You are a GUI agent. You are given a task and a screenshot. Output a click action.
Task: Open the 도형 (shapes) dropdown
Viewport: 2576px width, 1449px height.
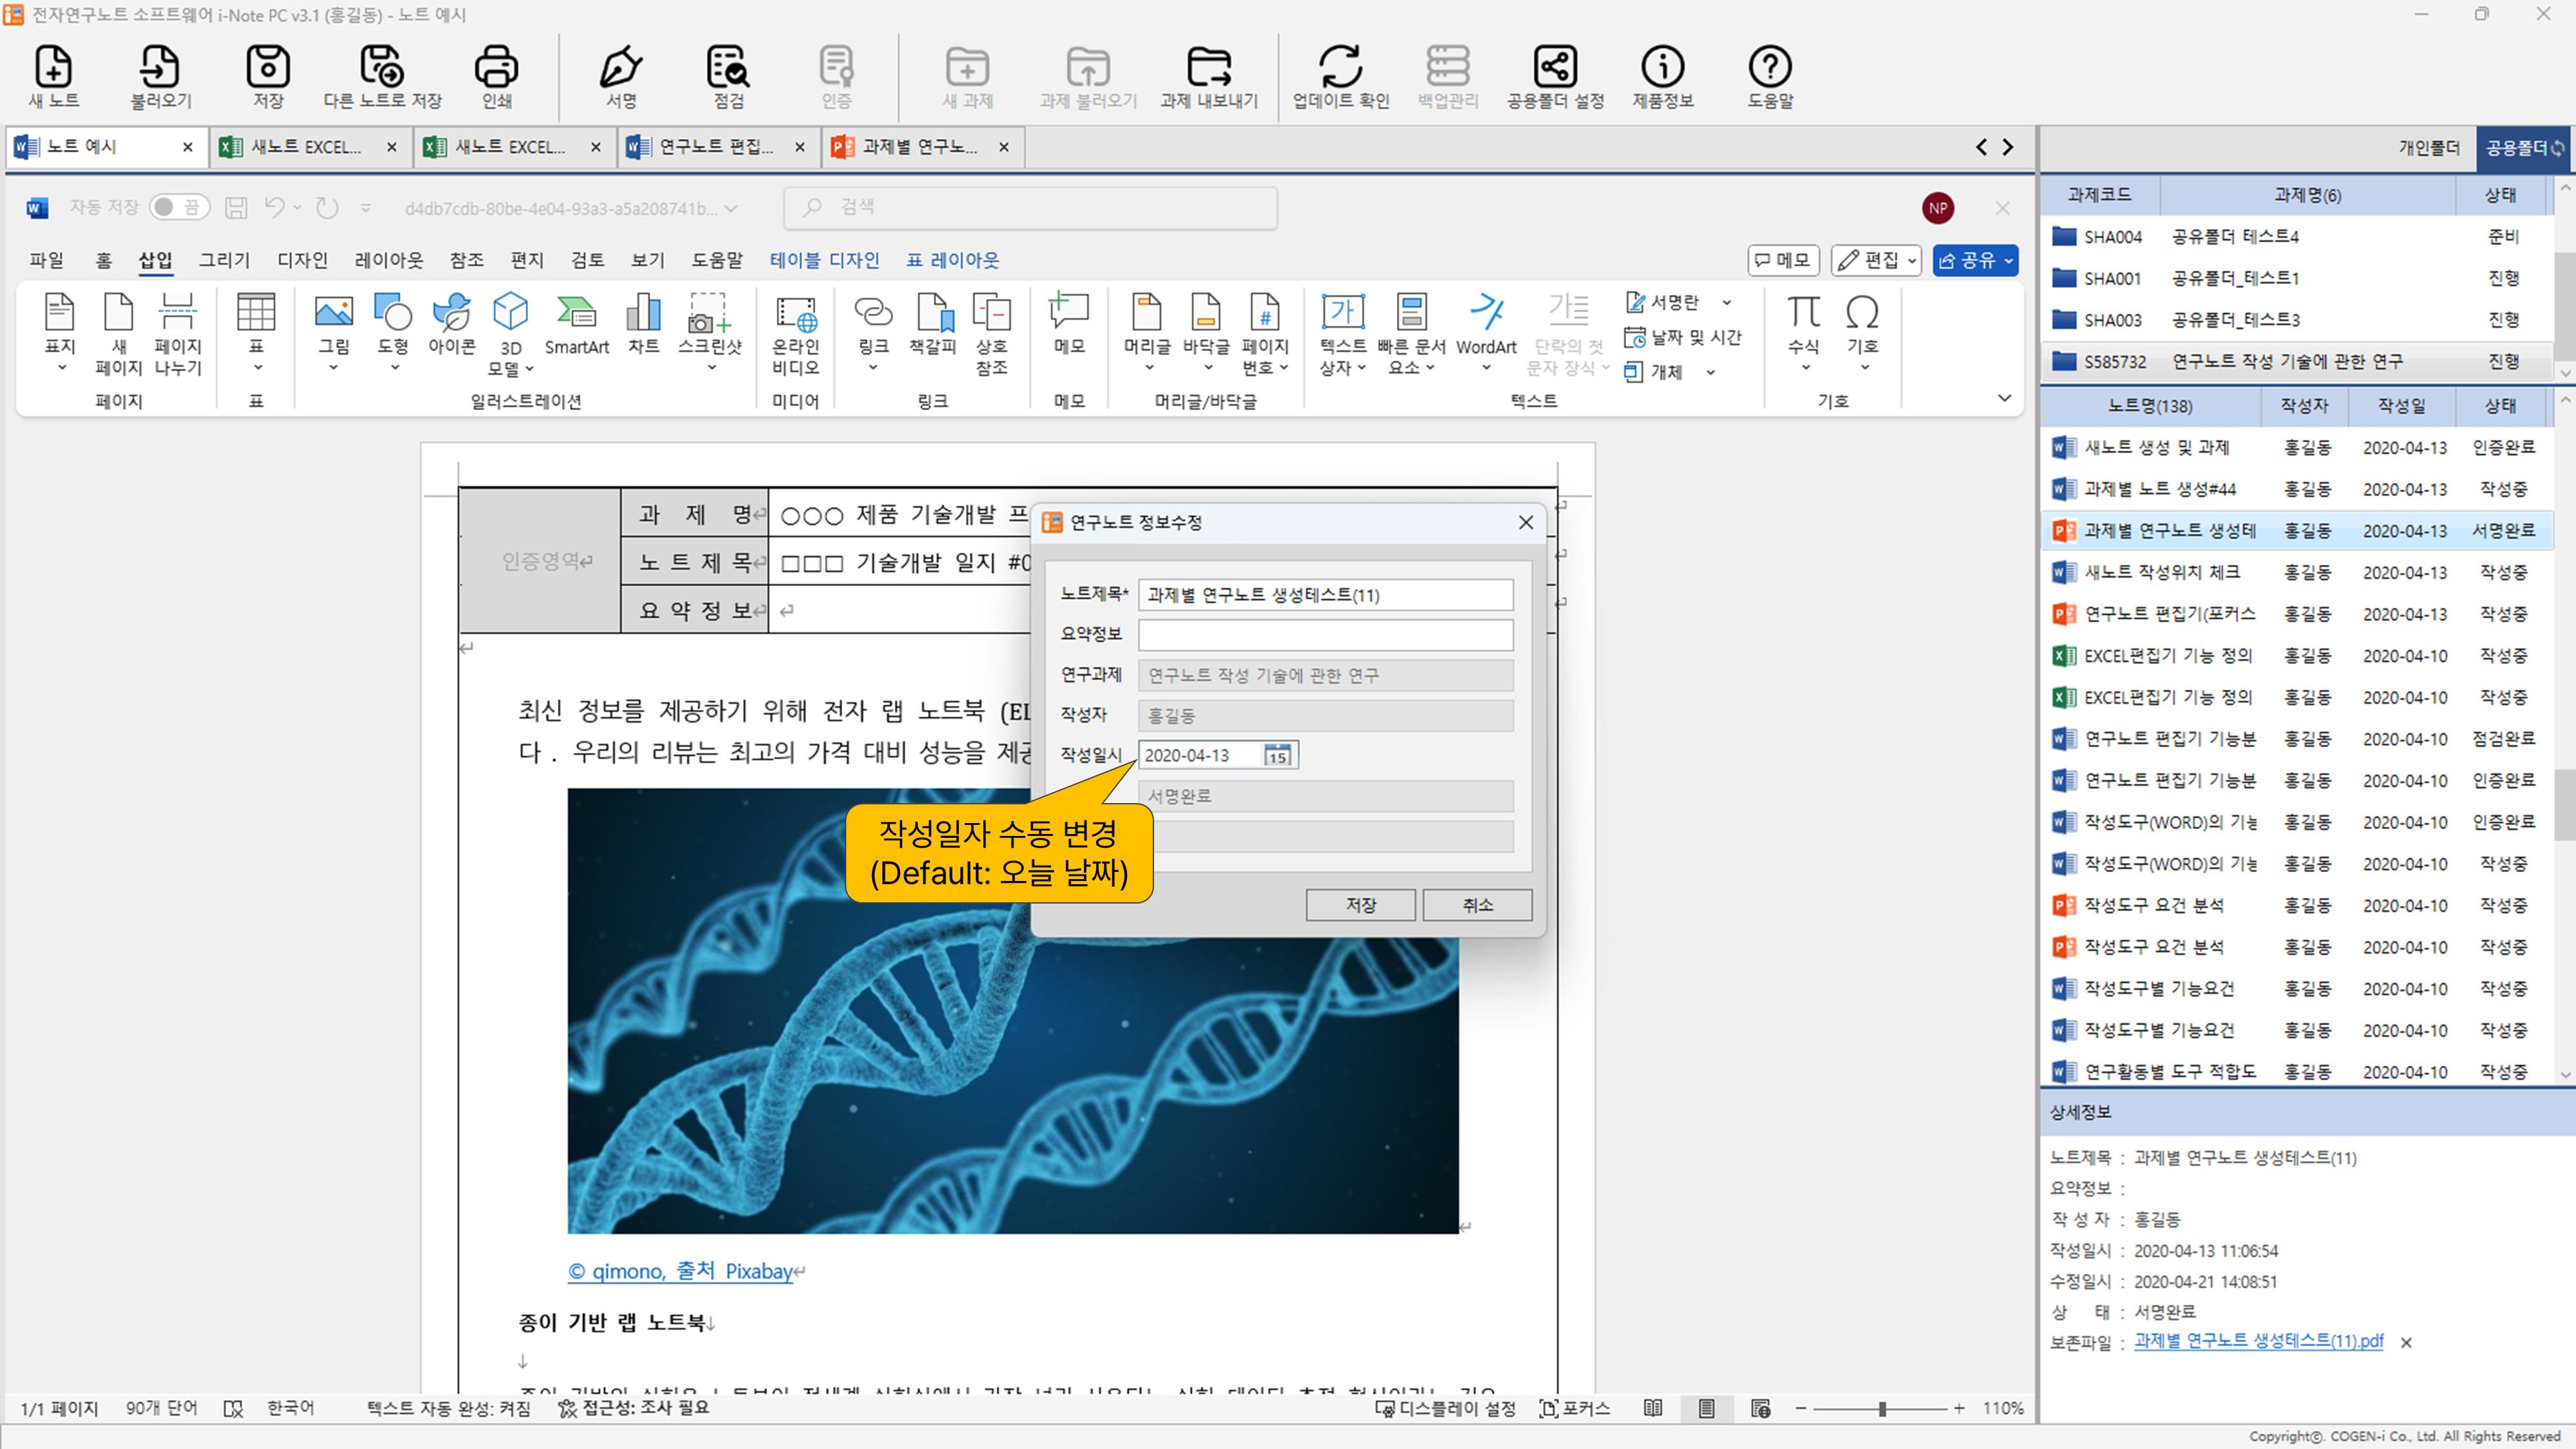pos(394,368)
